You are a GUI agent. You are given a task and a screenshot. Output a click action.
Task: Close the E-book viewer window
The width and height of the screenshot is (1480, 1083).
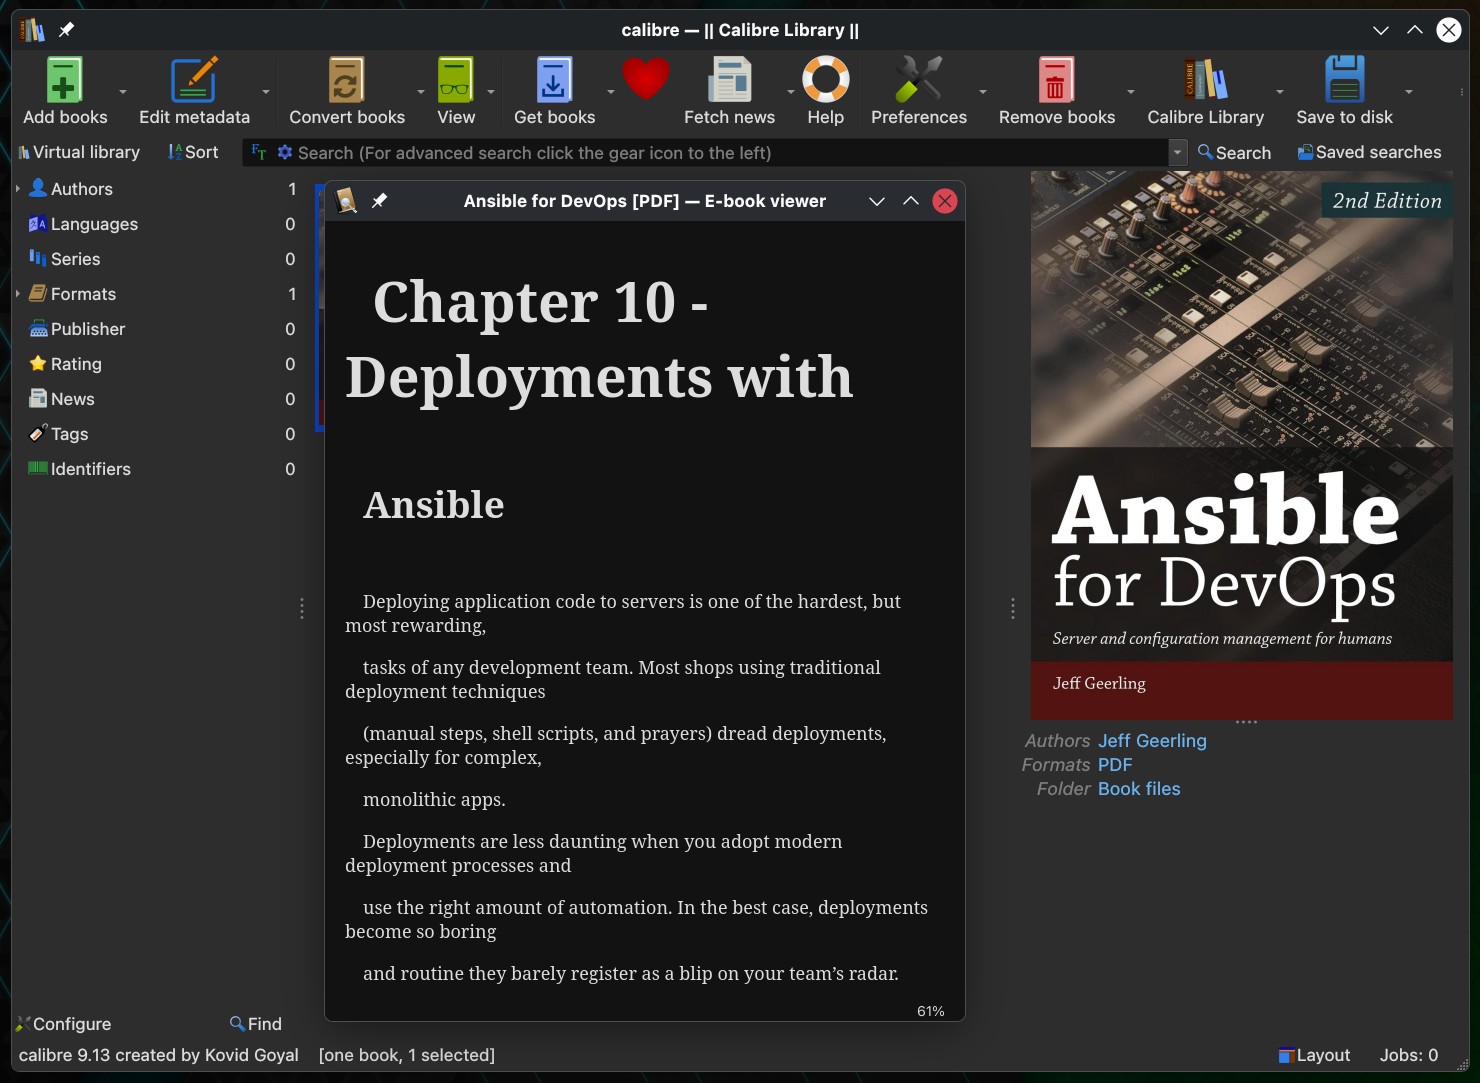945,201
